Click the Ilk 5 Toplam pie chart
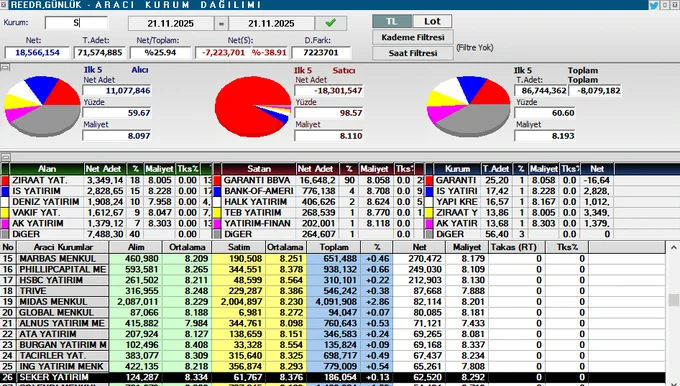This screenshot has height=386, width=680. [x=468, y=106]
